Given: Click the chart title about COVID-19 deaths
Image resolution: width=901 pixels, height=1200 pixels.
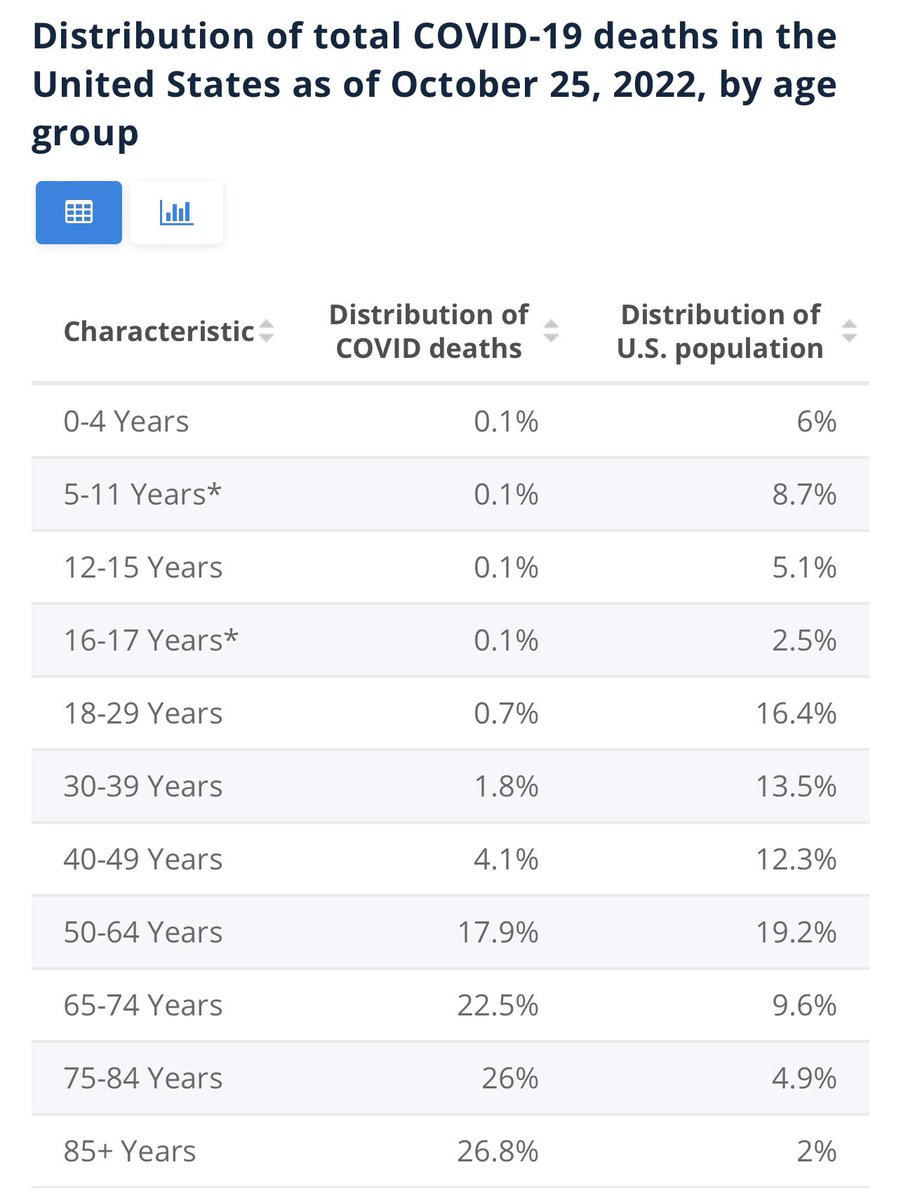Looking at the screenshot, I should coord(434,85).
